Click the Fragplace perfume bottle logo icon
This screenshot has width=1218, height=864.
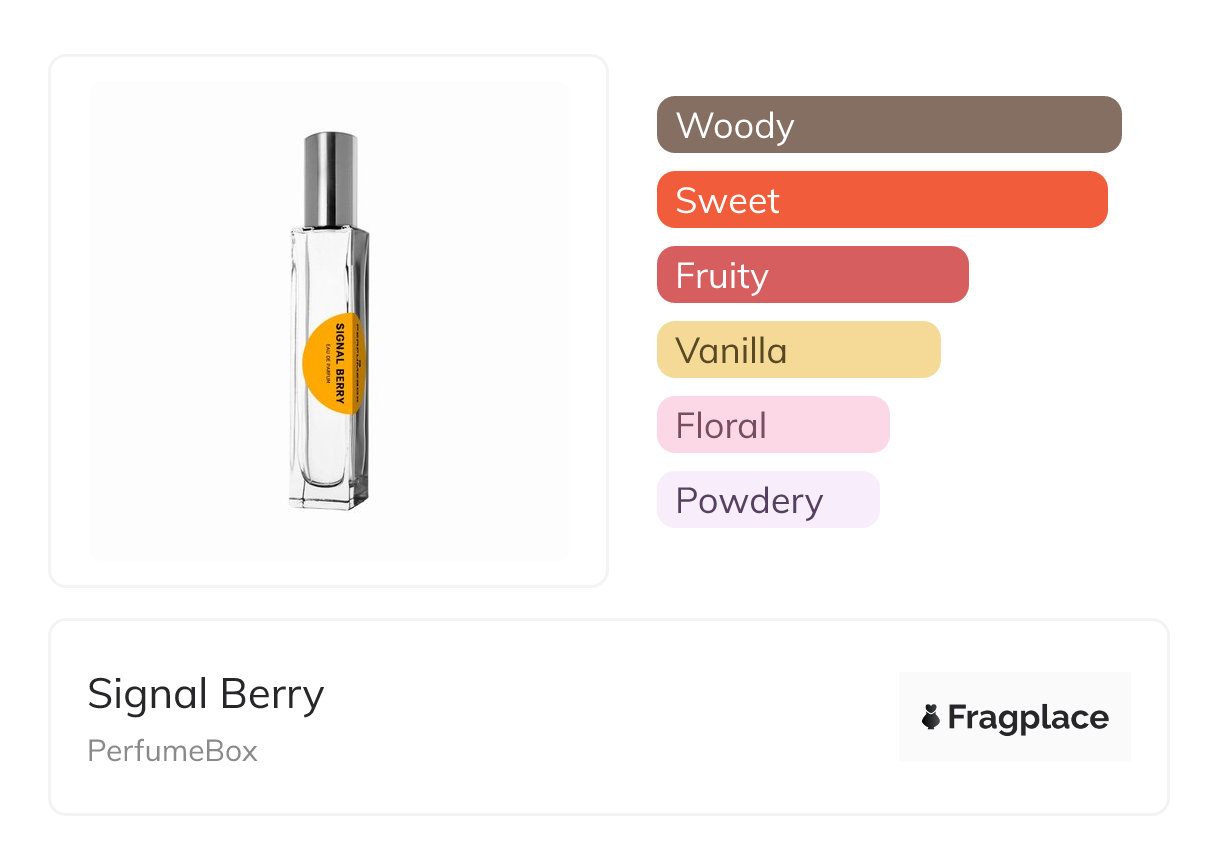[931, 717]
